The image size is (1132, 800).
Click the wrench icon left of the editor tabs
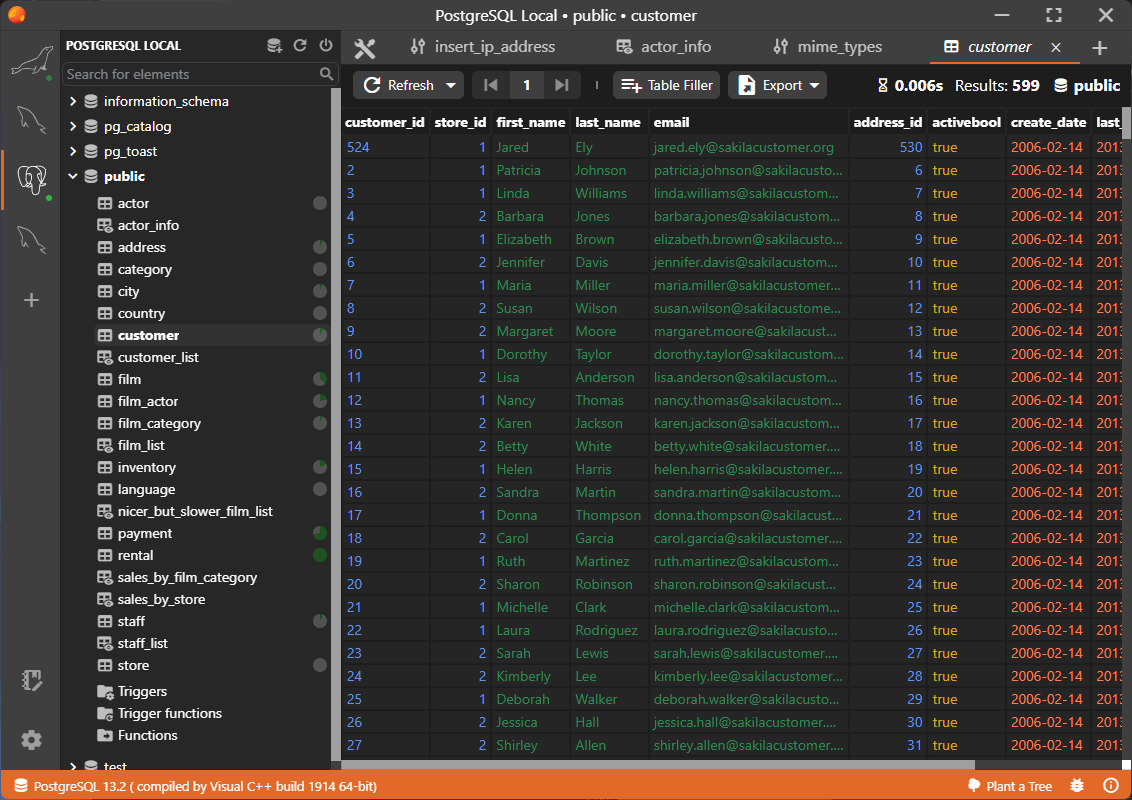(x=365, y=47)
